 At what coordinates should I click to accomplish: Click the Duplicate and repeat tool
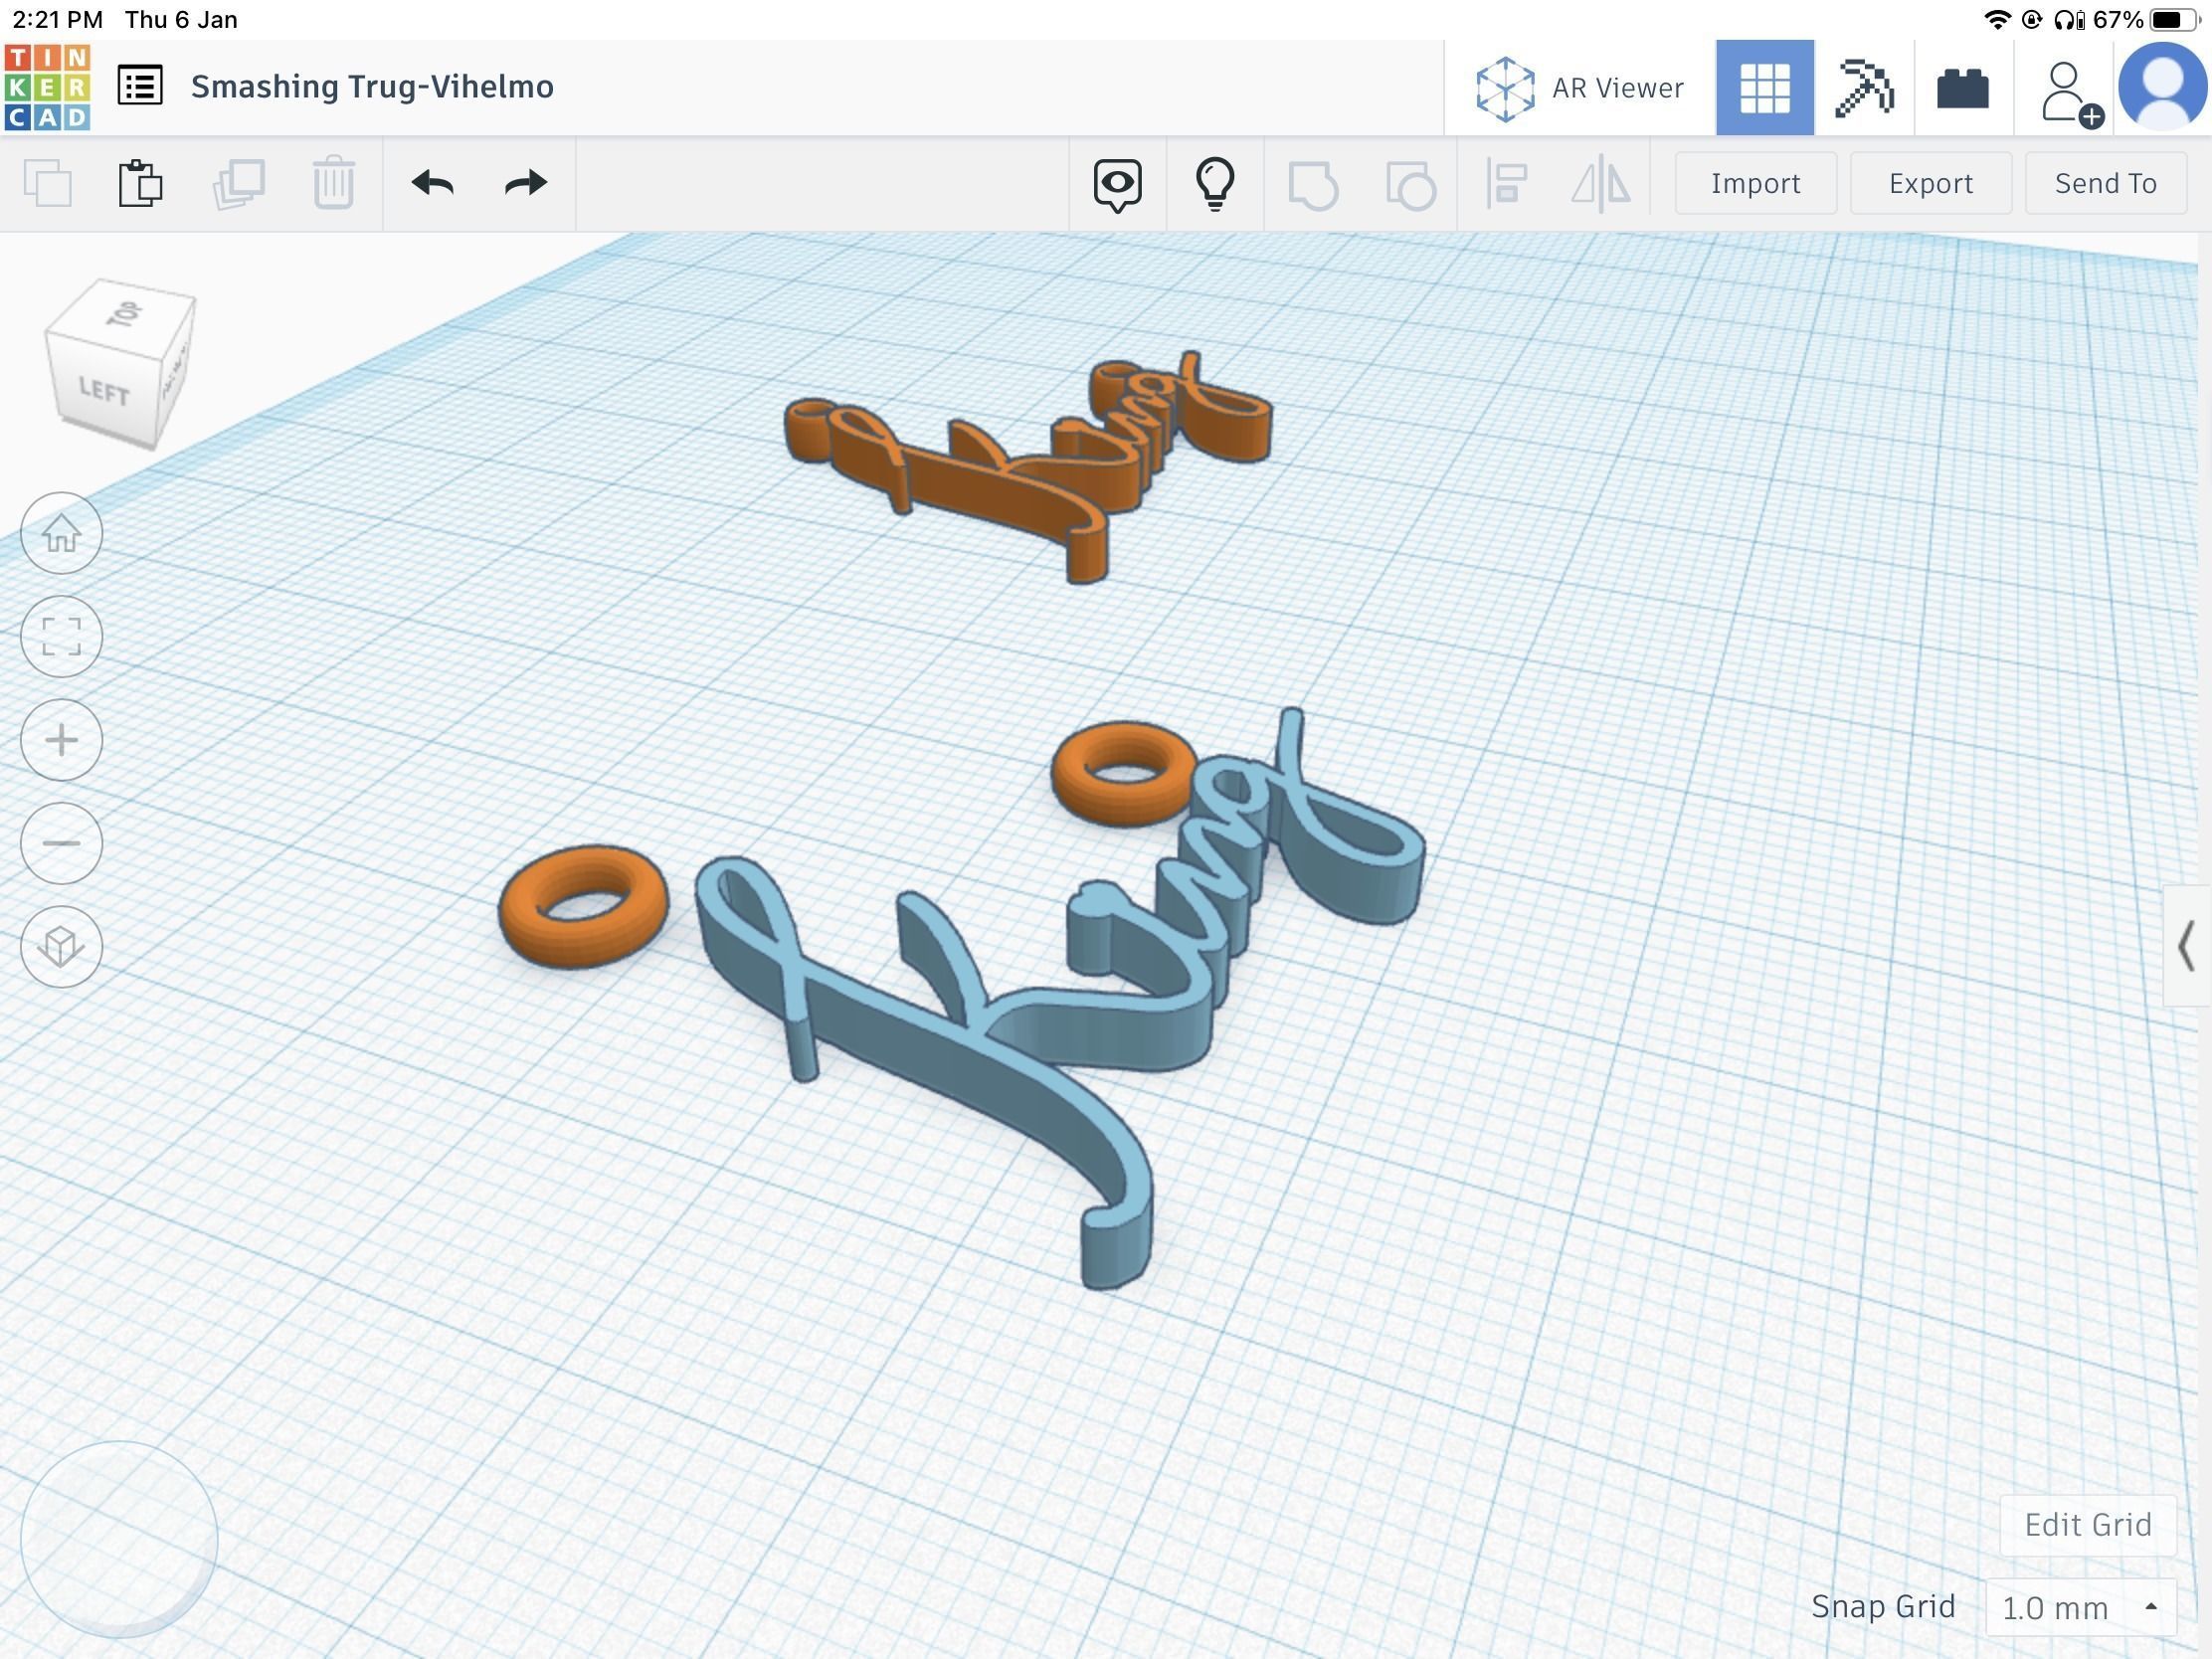click(x=238, y=184)
